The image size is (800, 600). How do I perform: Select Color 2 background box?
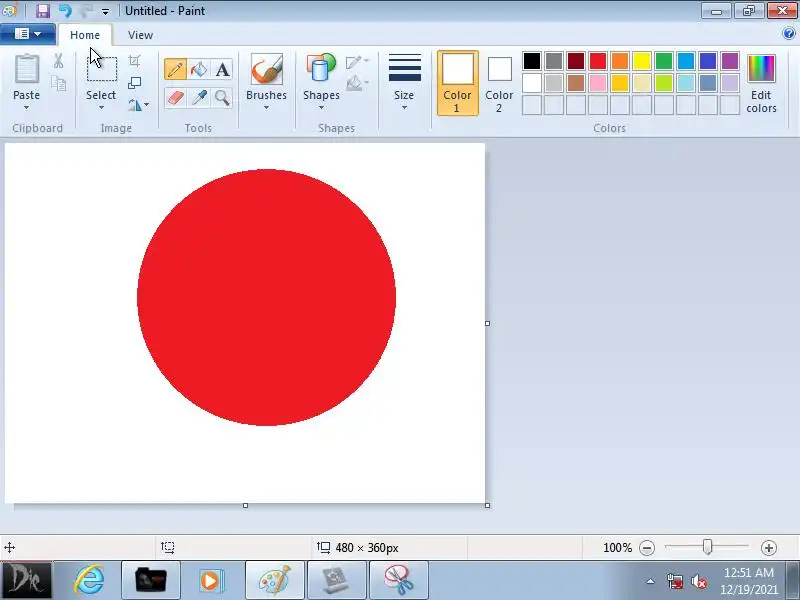point(499,83)
